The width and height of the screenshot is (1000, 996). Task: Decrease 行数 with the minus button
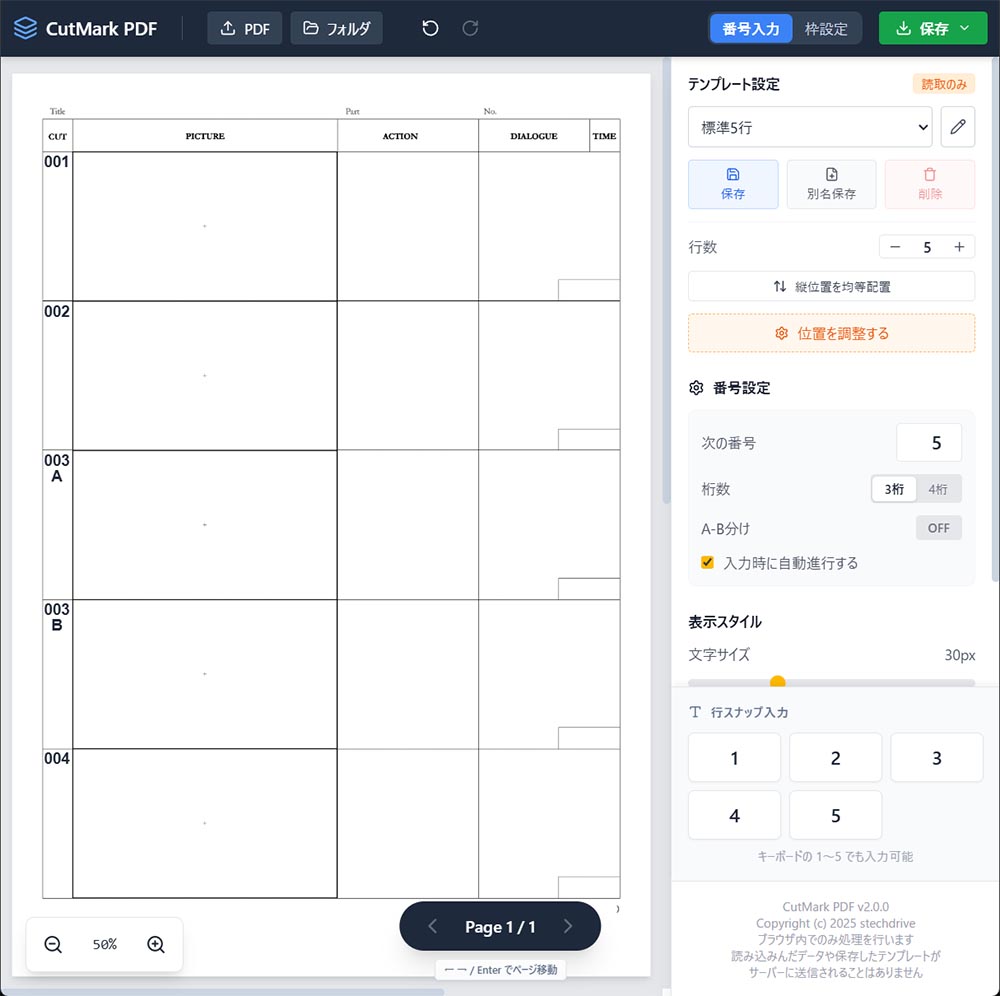[895, 247]
